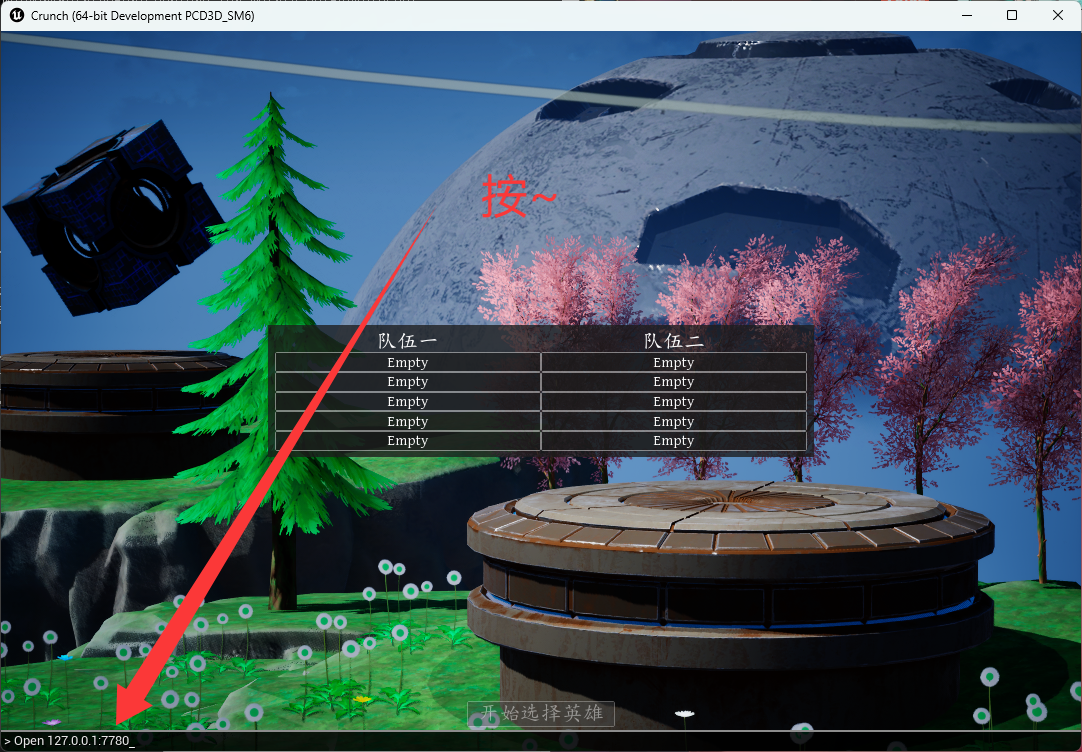Select fifth Empty slot under 队伍一

pyautogui.click(x=408, y=441)
